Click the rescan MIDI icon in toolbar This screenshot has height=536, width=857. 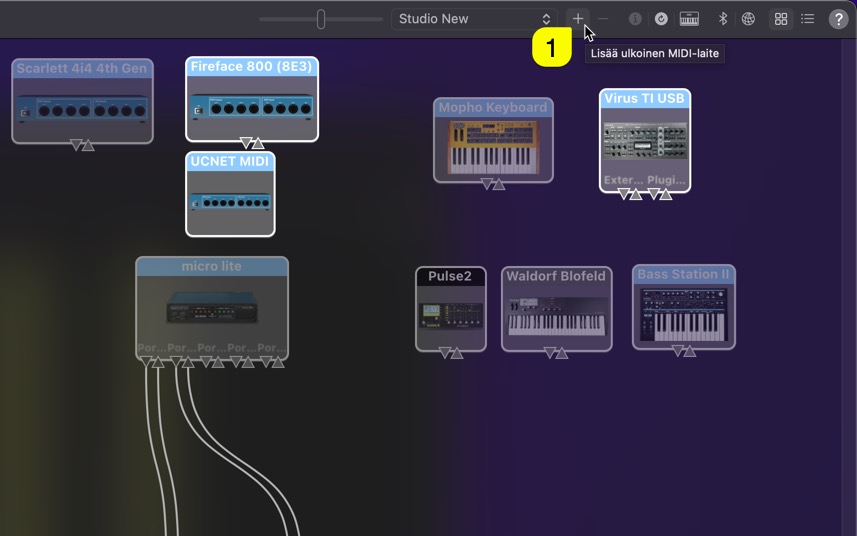[661, 19]
